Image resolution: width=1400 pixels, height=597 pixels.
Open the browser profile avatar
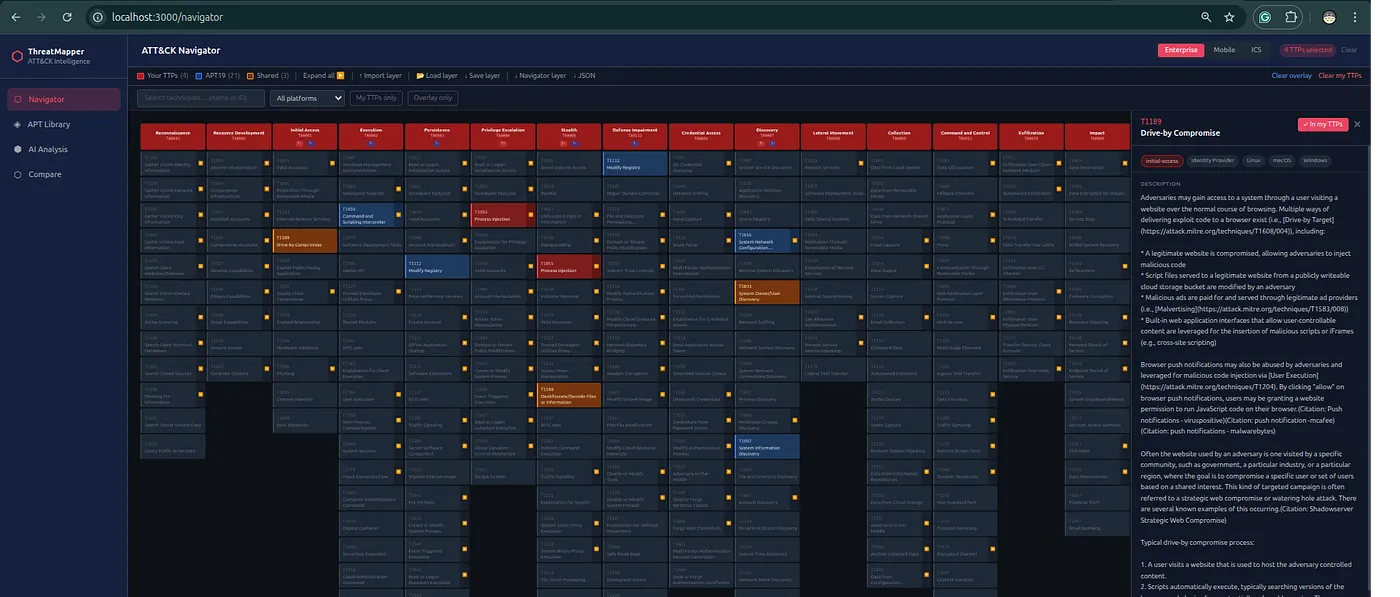coord(1330,17)
